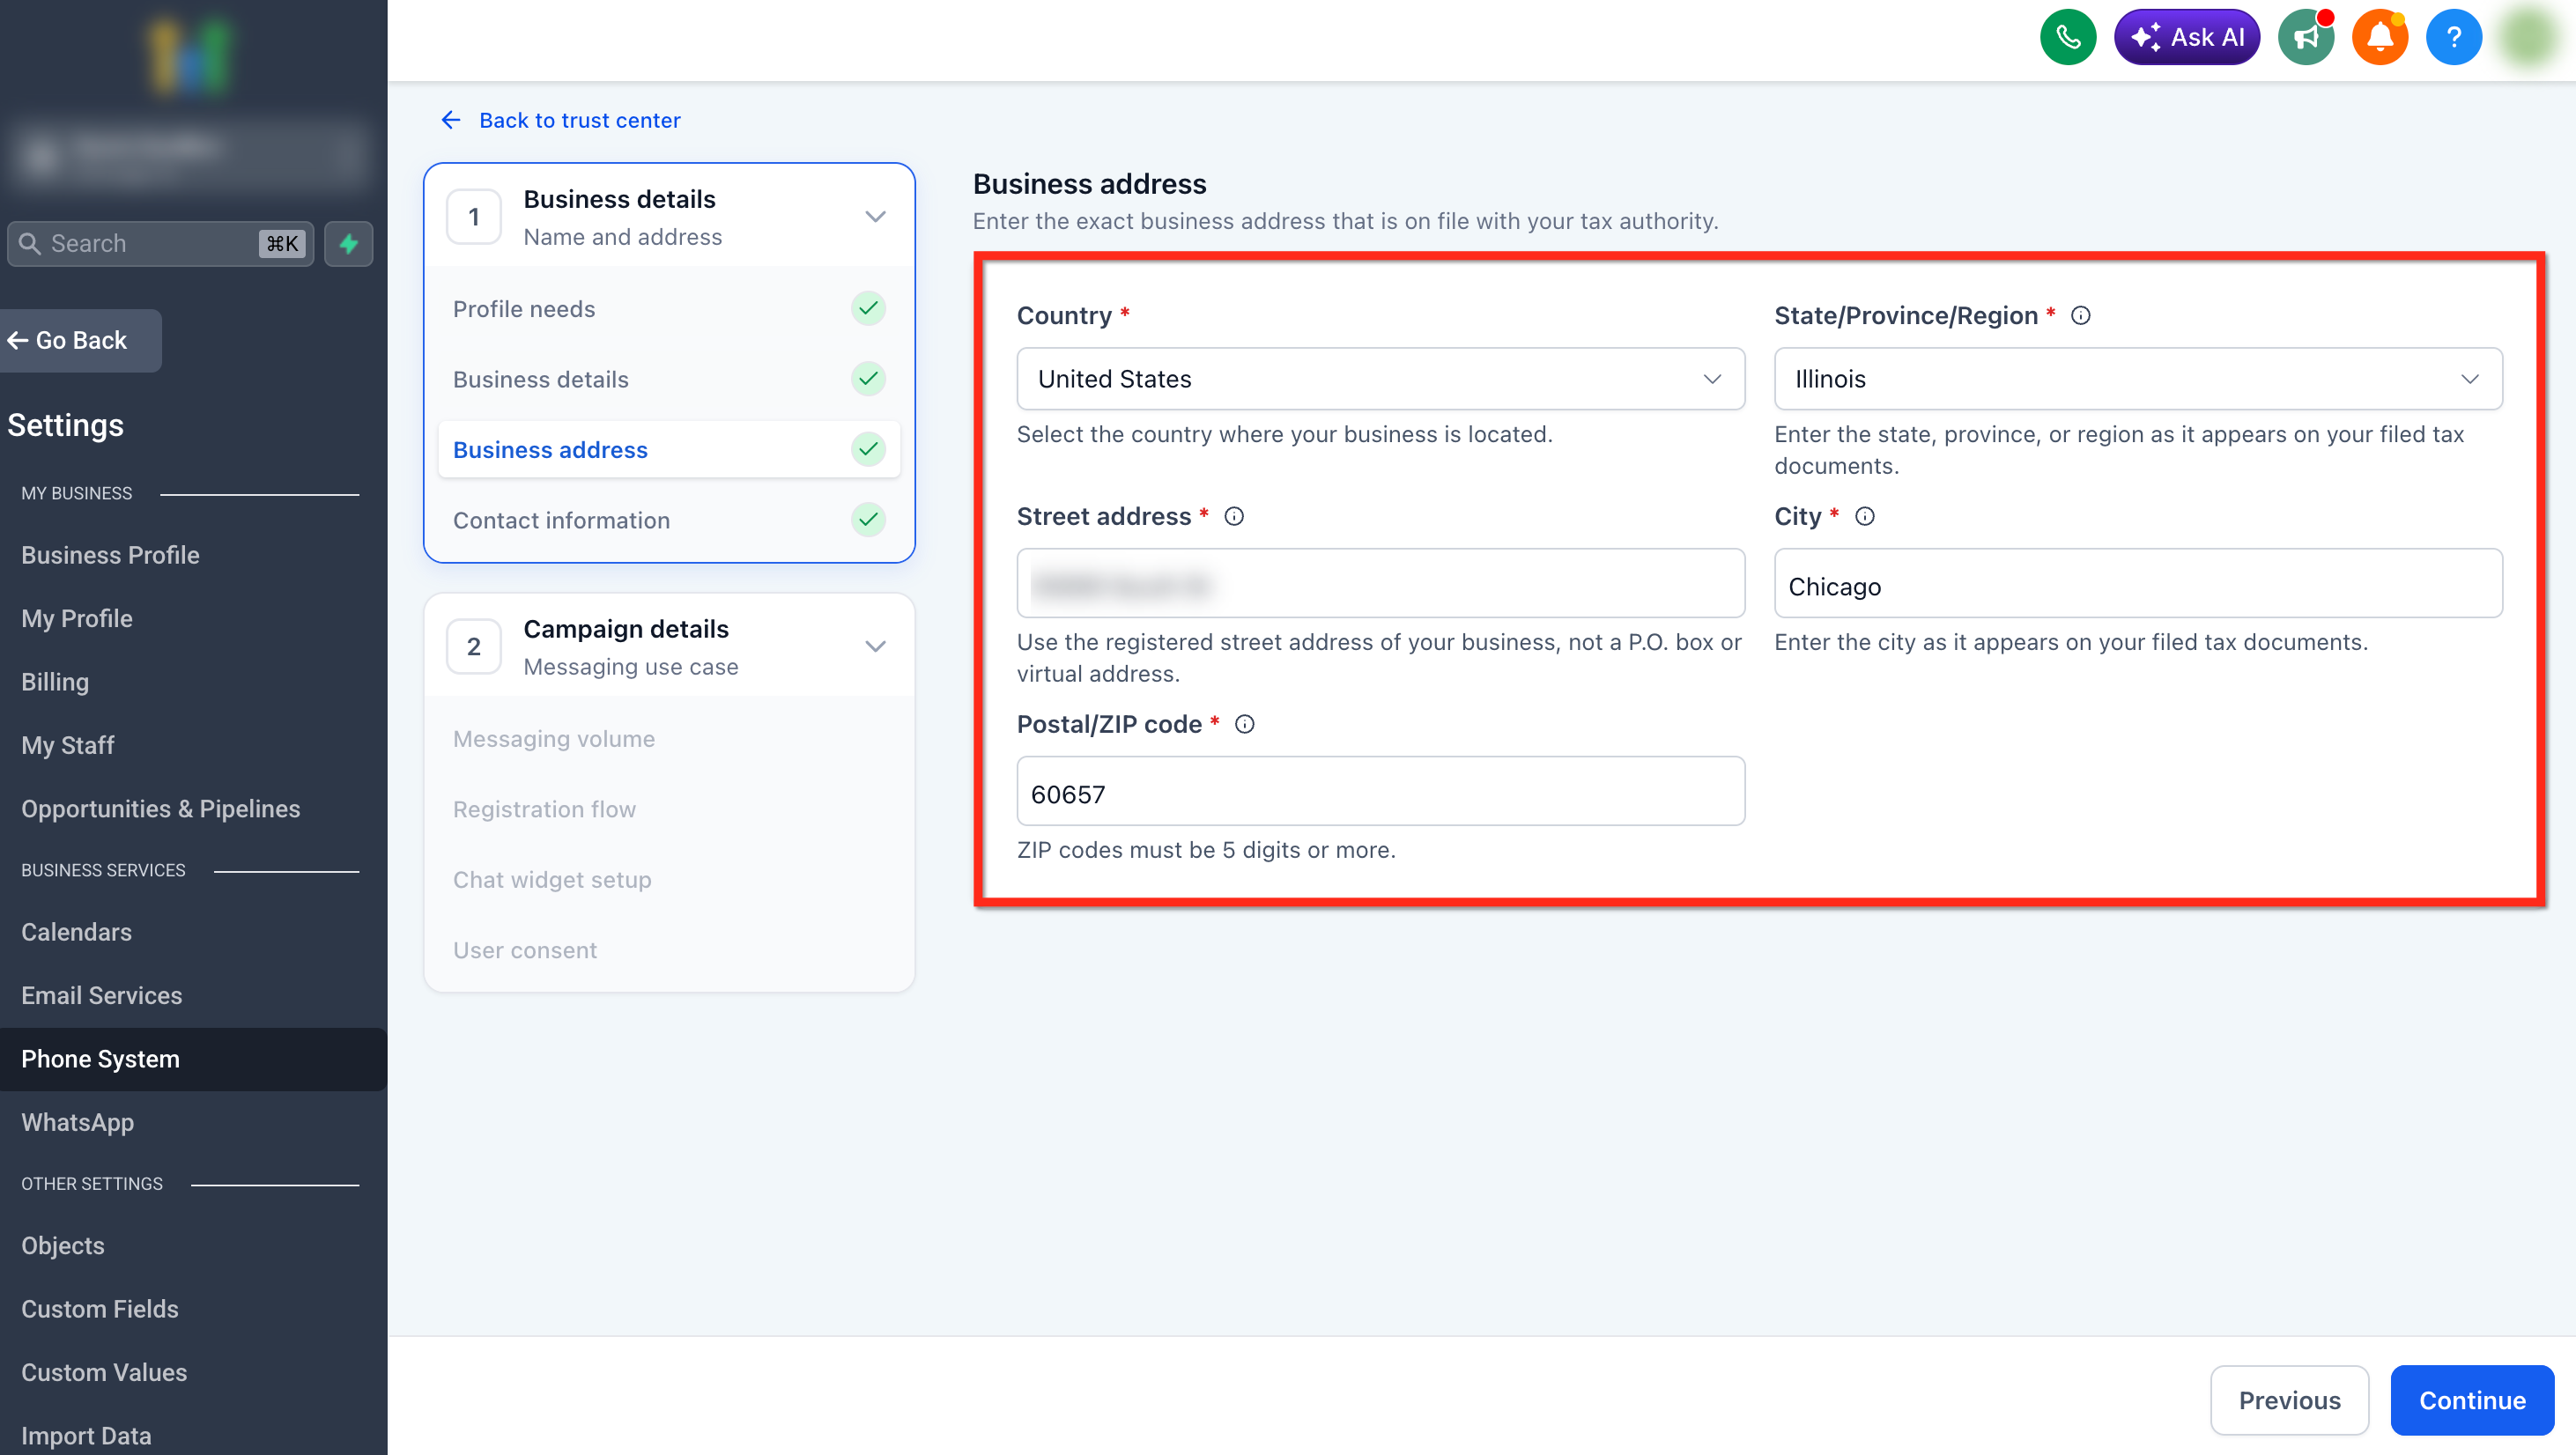The width and height of the screenshot is (2576, 1455).
Task: Follow the Back to trust center link
Action: (x=579, y=120)
